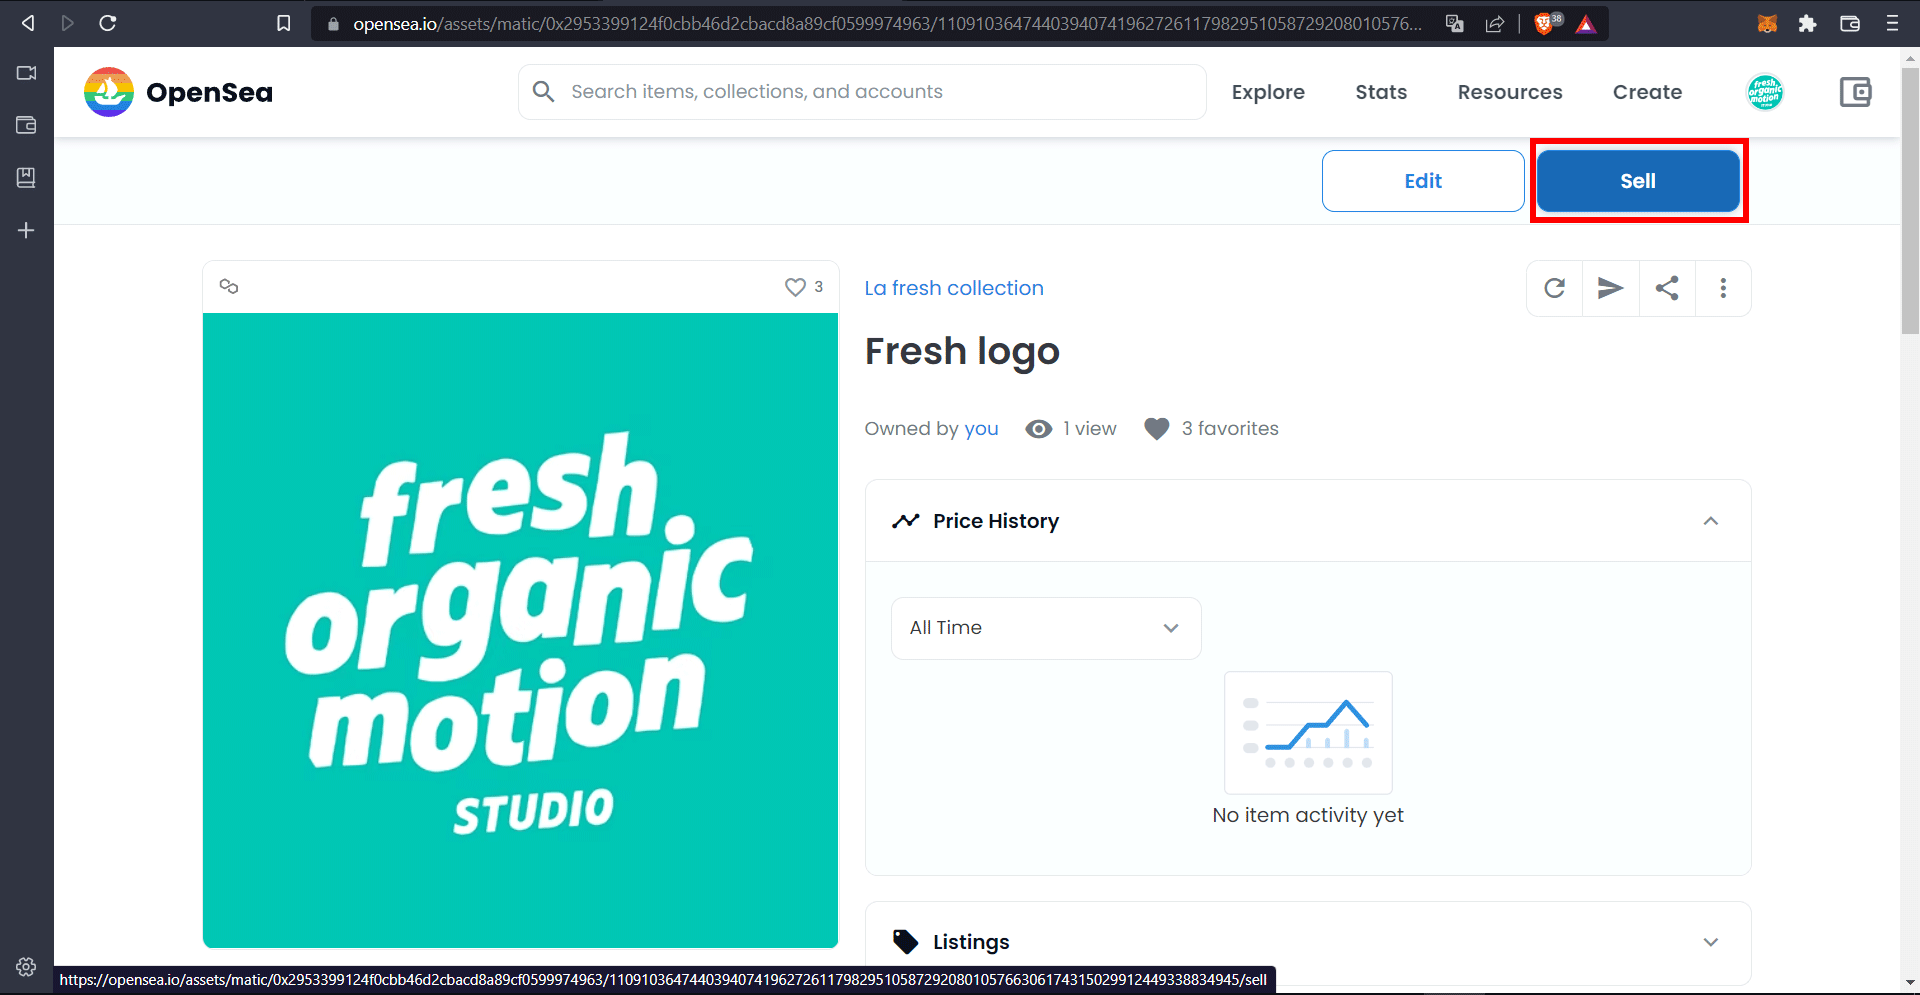1920x995 pixels.
Task: Click browser forward arrow
Action: point(68,23)
